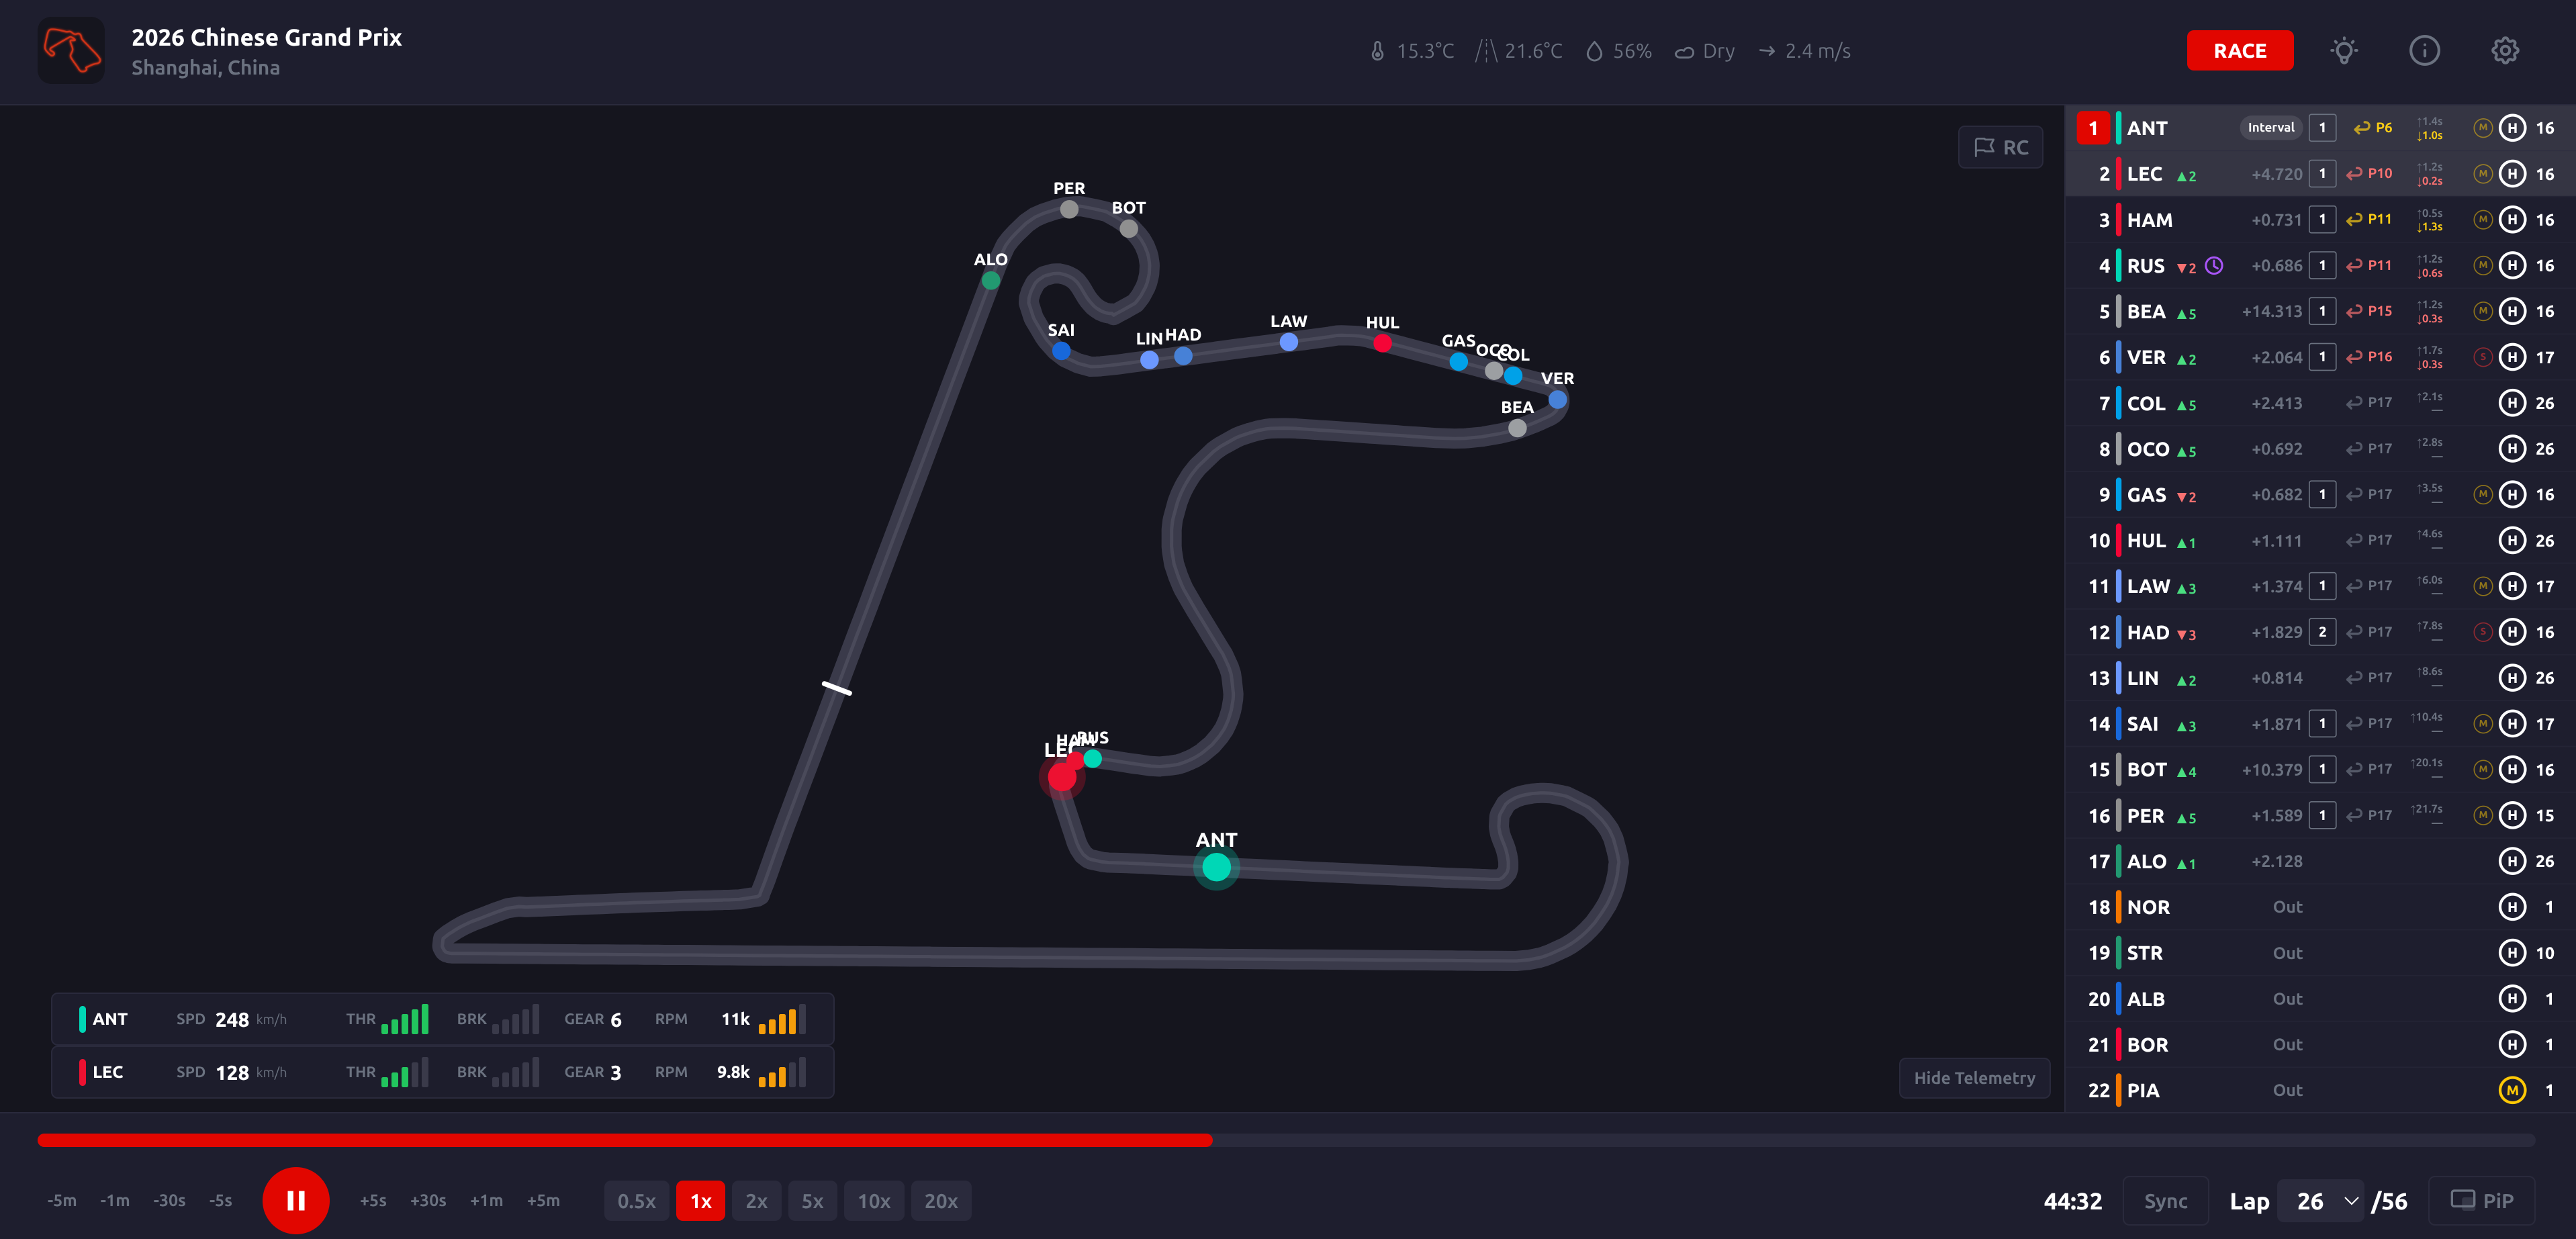This screenshot has width=2576, height=1239.
Task: Select the LAW car marker on track map
Action: [1289, 342]
